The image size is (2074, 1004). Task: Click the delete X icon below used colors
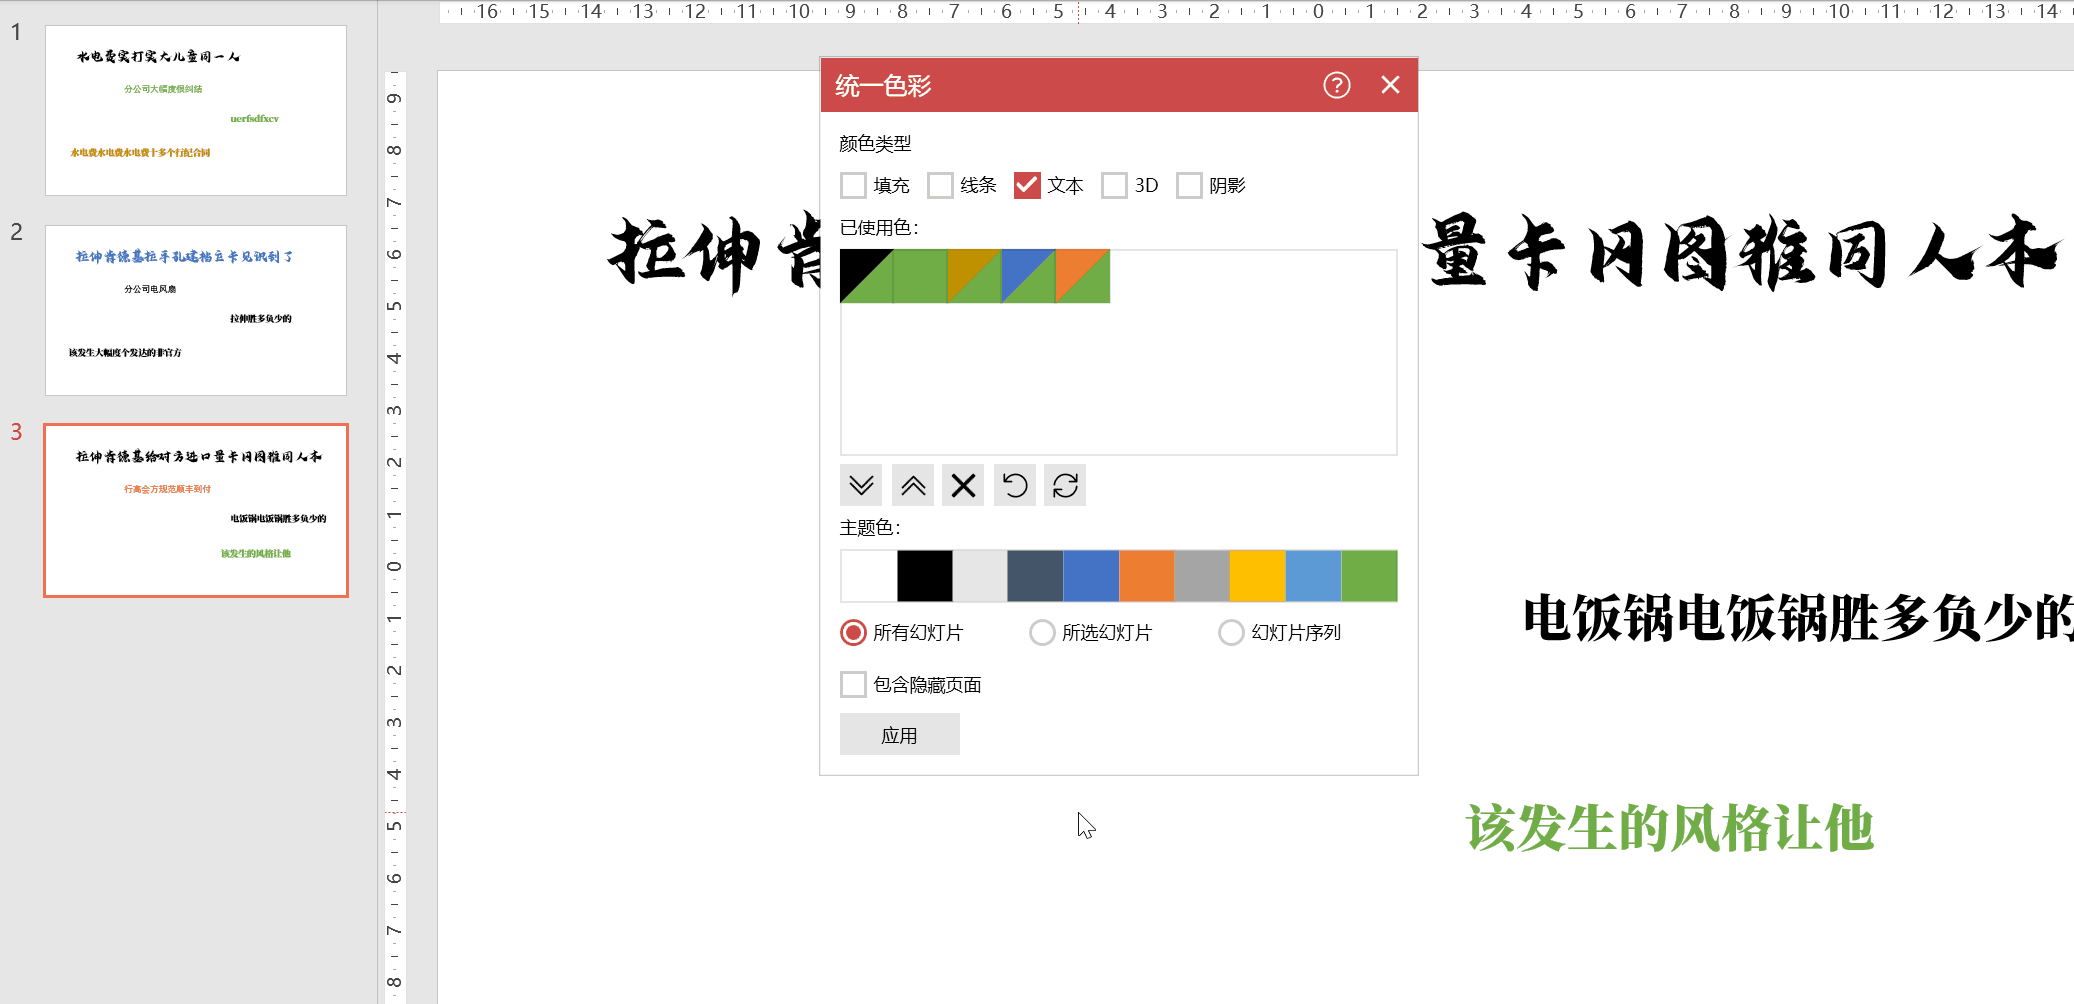coord(963,486)
